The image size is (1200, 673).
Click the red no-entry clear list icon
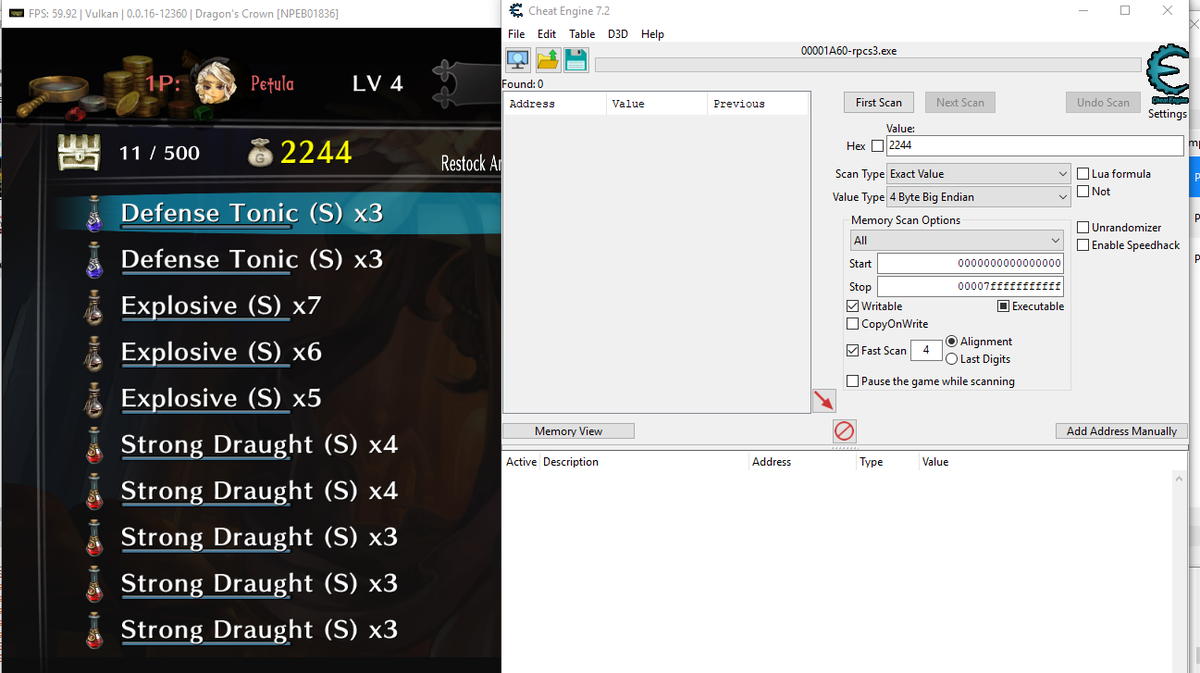tap(844, 431)
